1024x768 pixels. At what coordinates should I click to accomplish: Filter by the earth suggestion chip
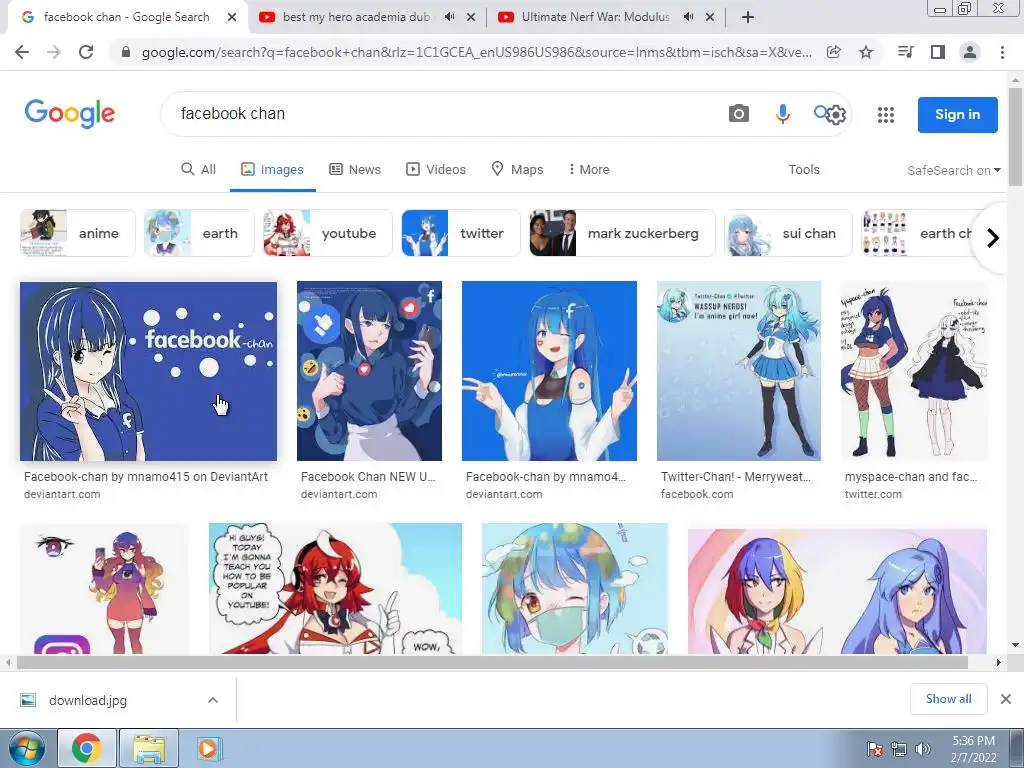point(199,233)
